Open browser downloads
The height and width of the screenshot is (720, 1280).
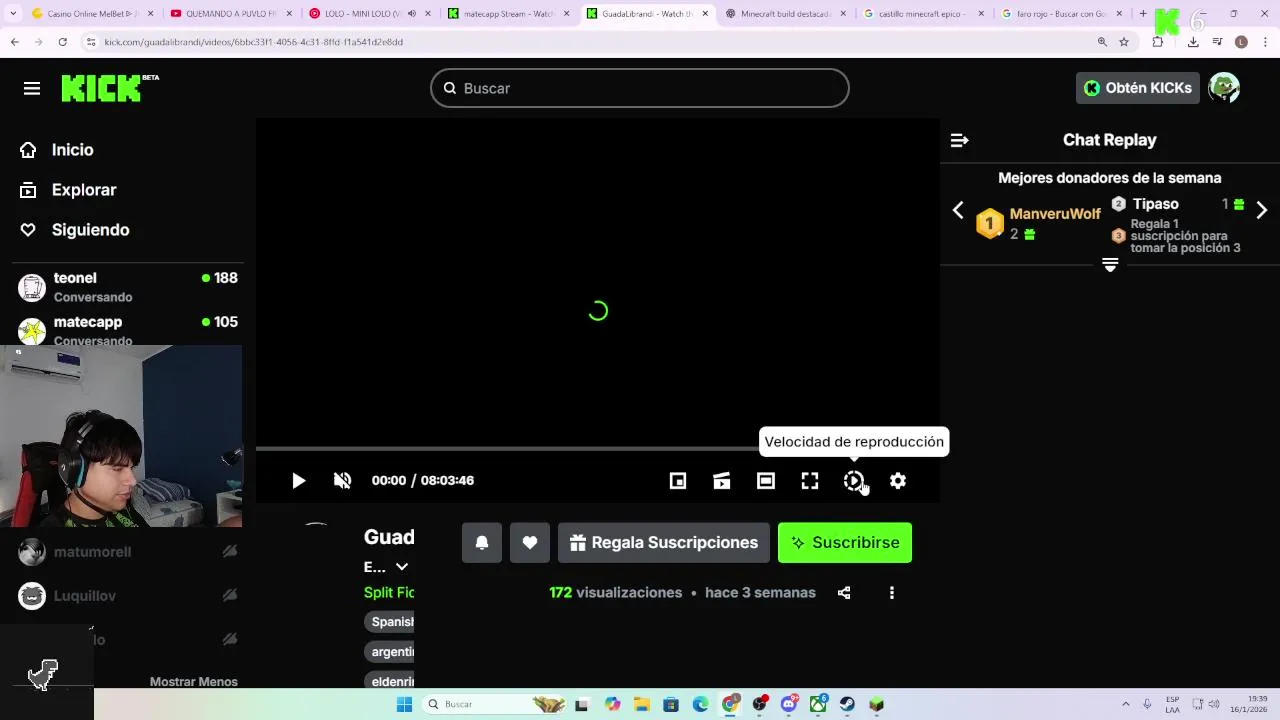[1193, 42]
